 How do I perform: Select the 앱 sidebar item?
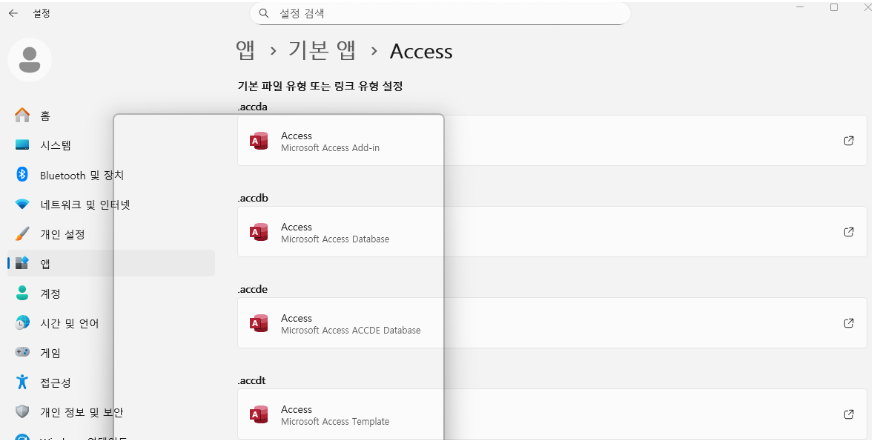point(111,263)
